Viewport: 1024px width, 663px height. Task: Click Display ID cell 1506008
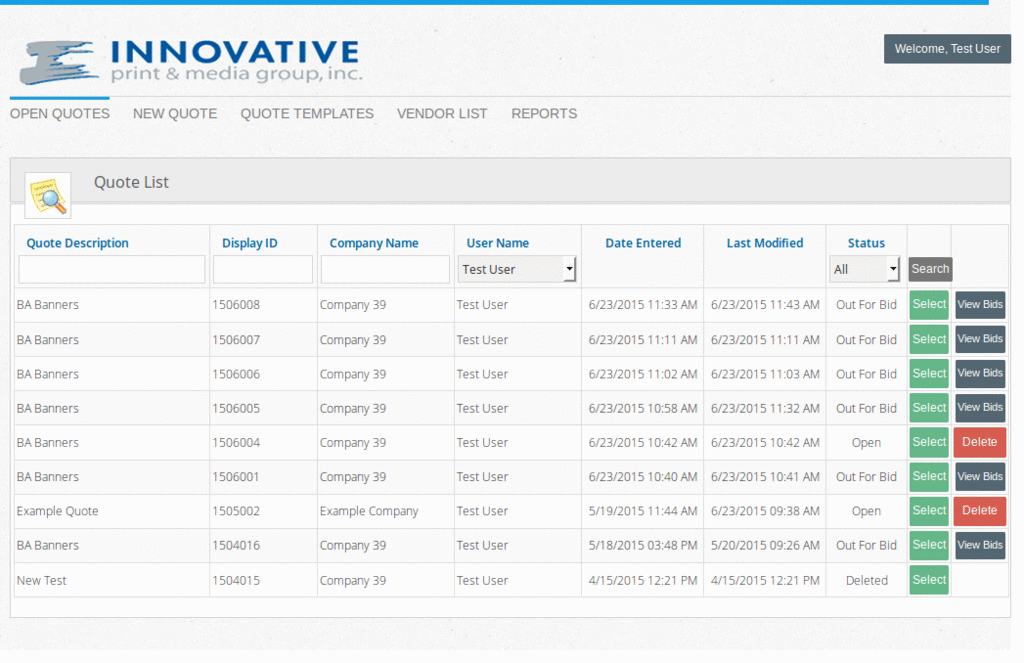pos(236,305)
